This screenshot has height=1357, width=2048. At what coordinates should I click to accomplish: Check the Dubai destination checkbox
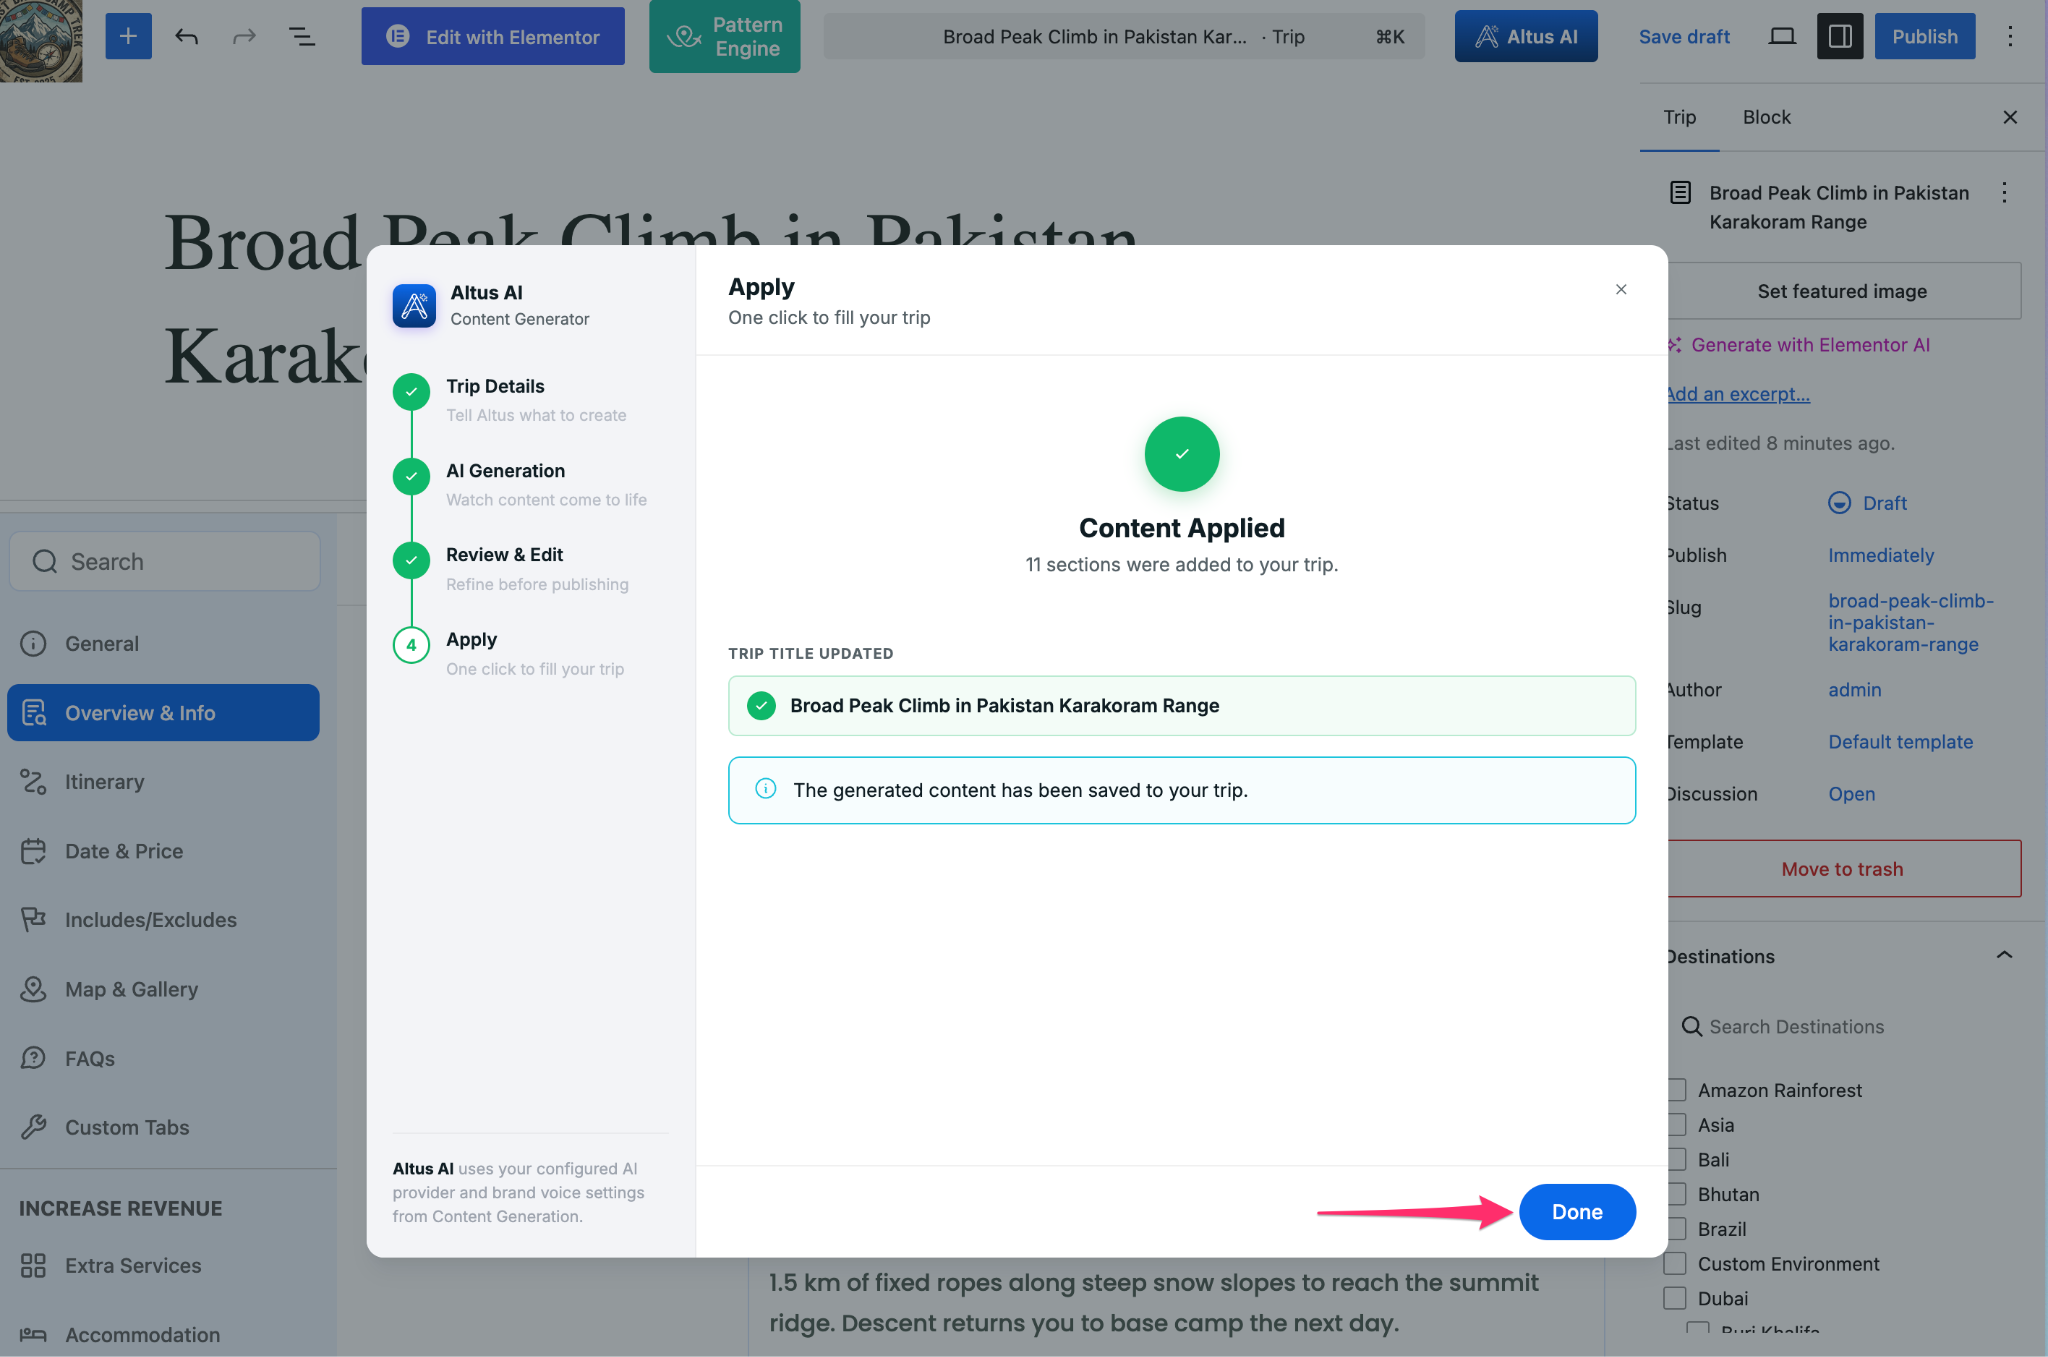1676,1298
